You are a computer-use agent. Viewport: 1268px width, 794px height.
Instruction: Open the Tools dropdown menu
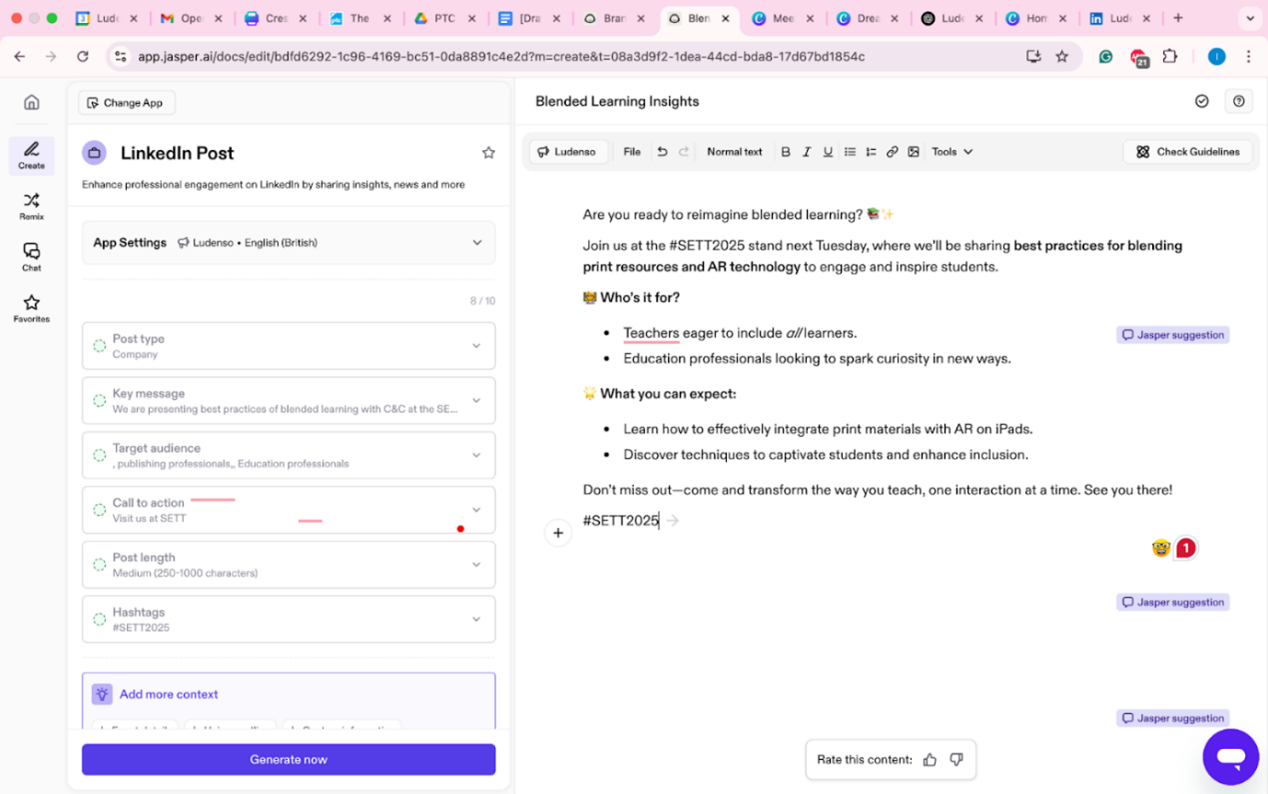(951, 152)
